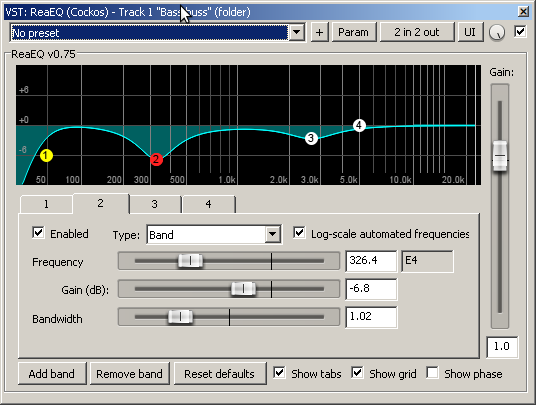Open the preset dropdown arrow

(297, 32)
